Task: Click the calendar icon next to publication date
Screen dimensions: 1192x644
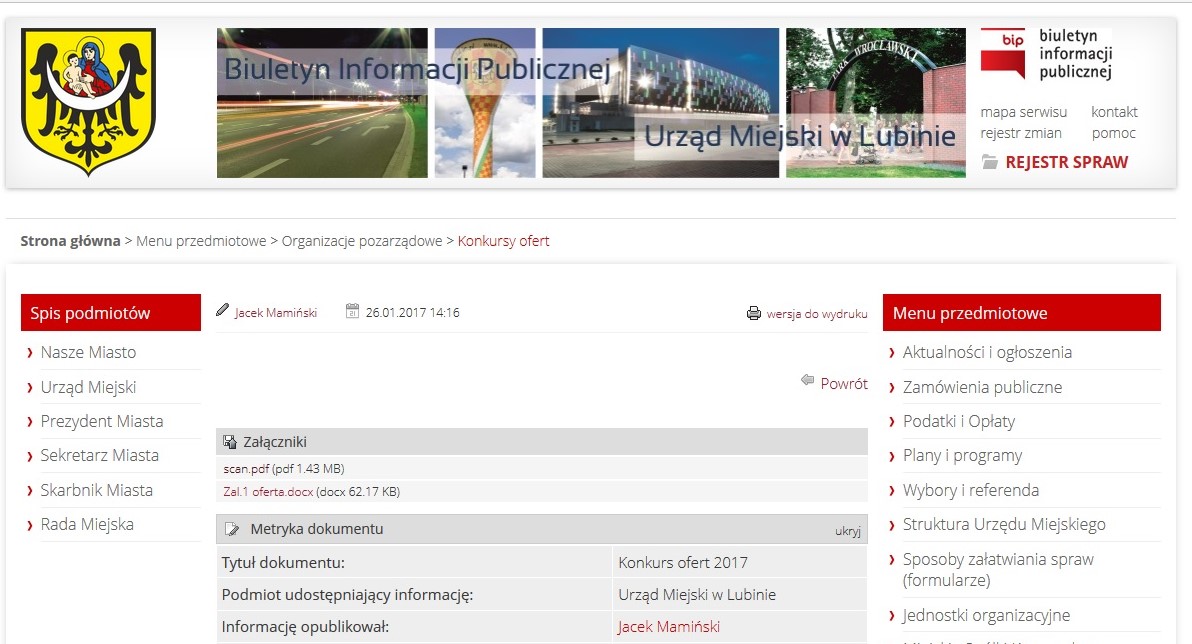Action: coord(352,311)
